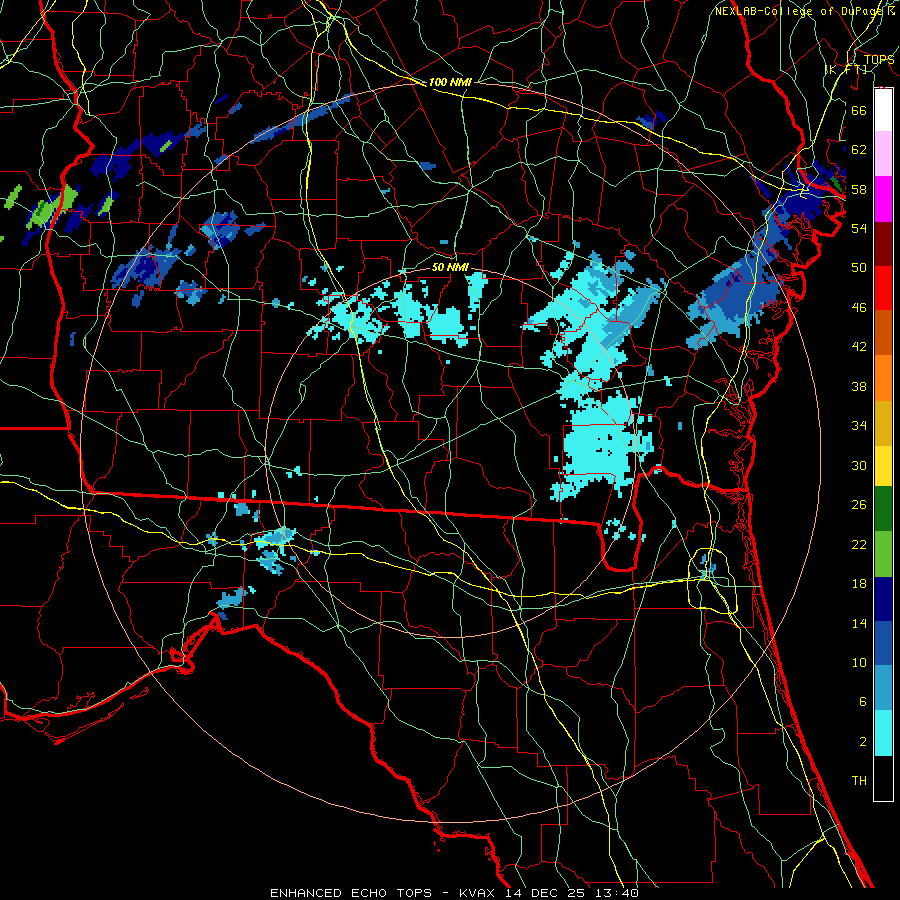Click the legend value '26'
The image size is (900, 900).
click(859, 505)
